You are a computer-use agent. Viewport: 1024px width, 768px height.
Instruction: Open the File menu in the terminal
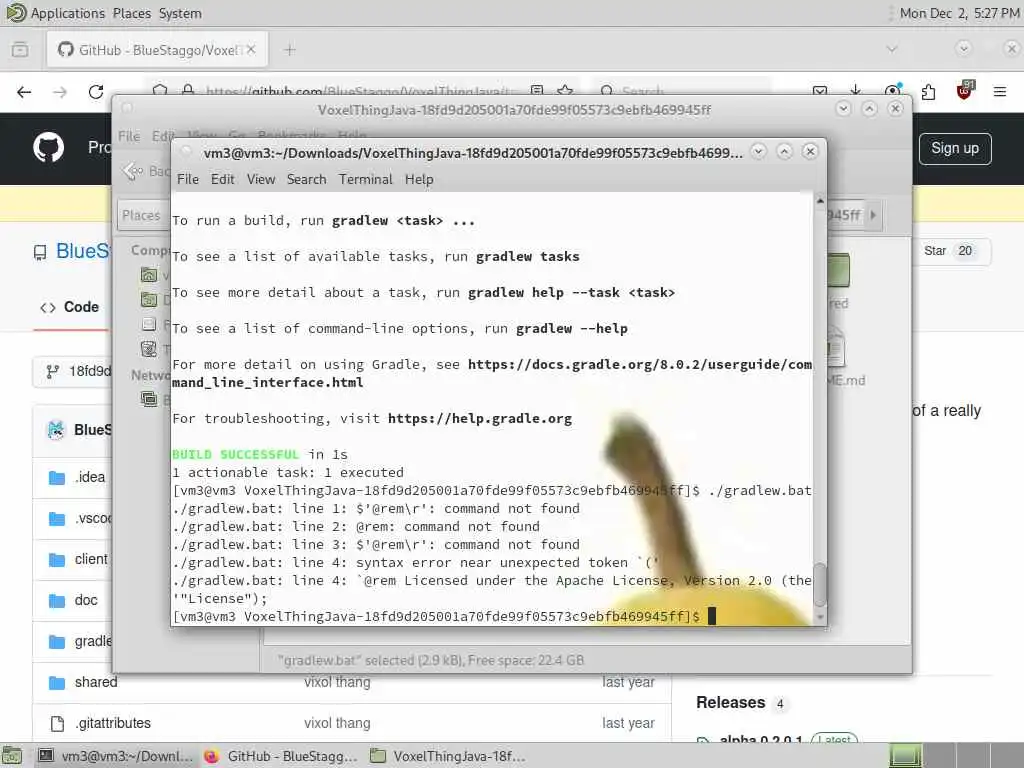pos(187,179)
